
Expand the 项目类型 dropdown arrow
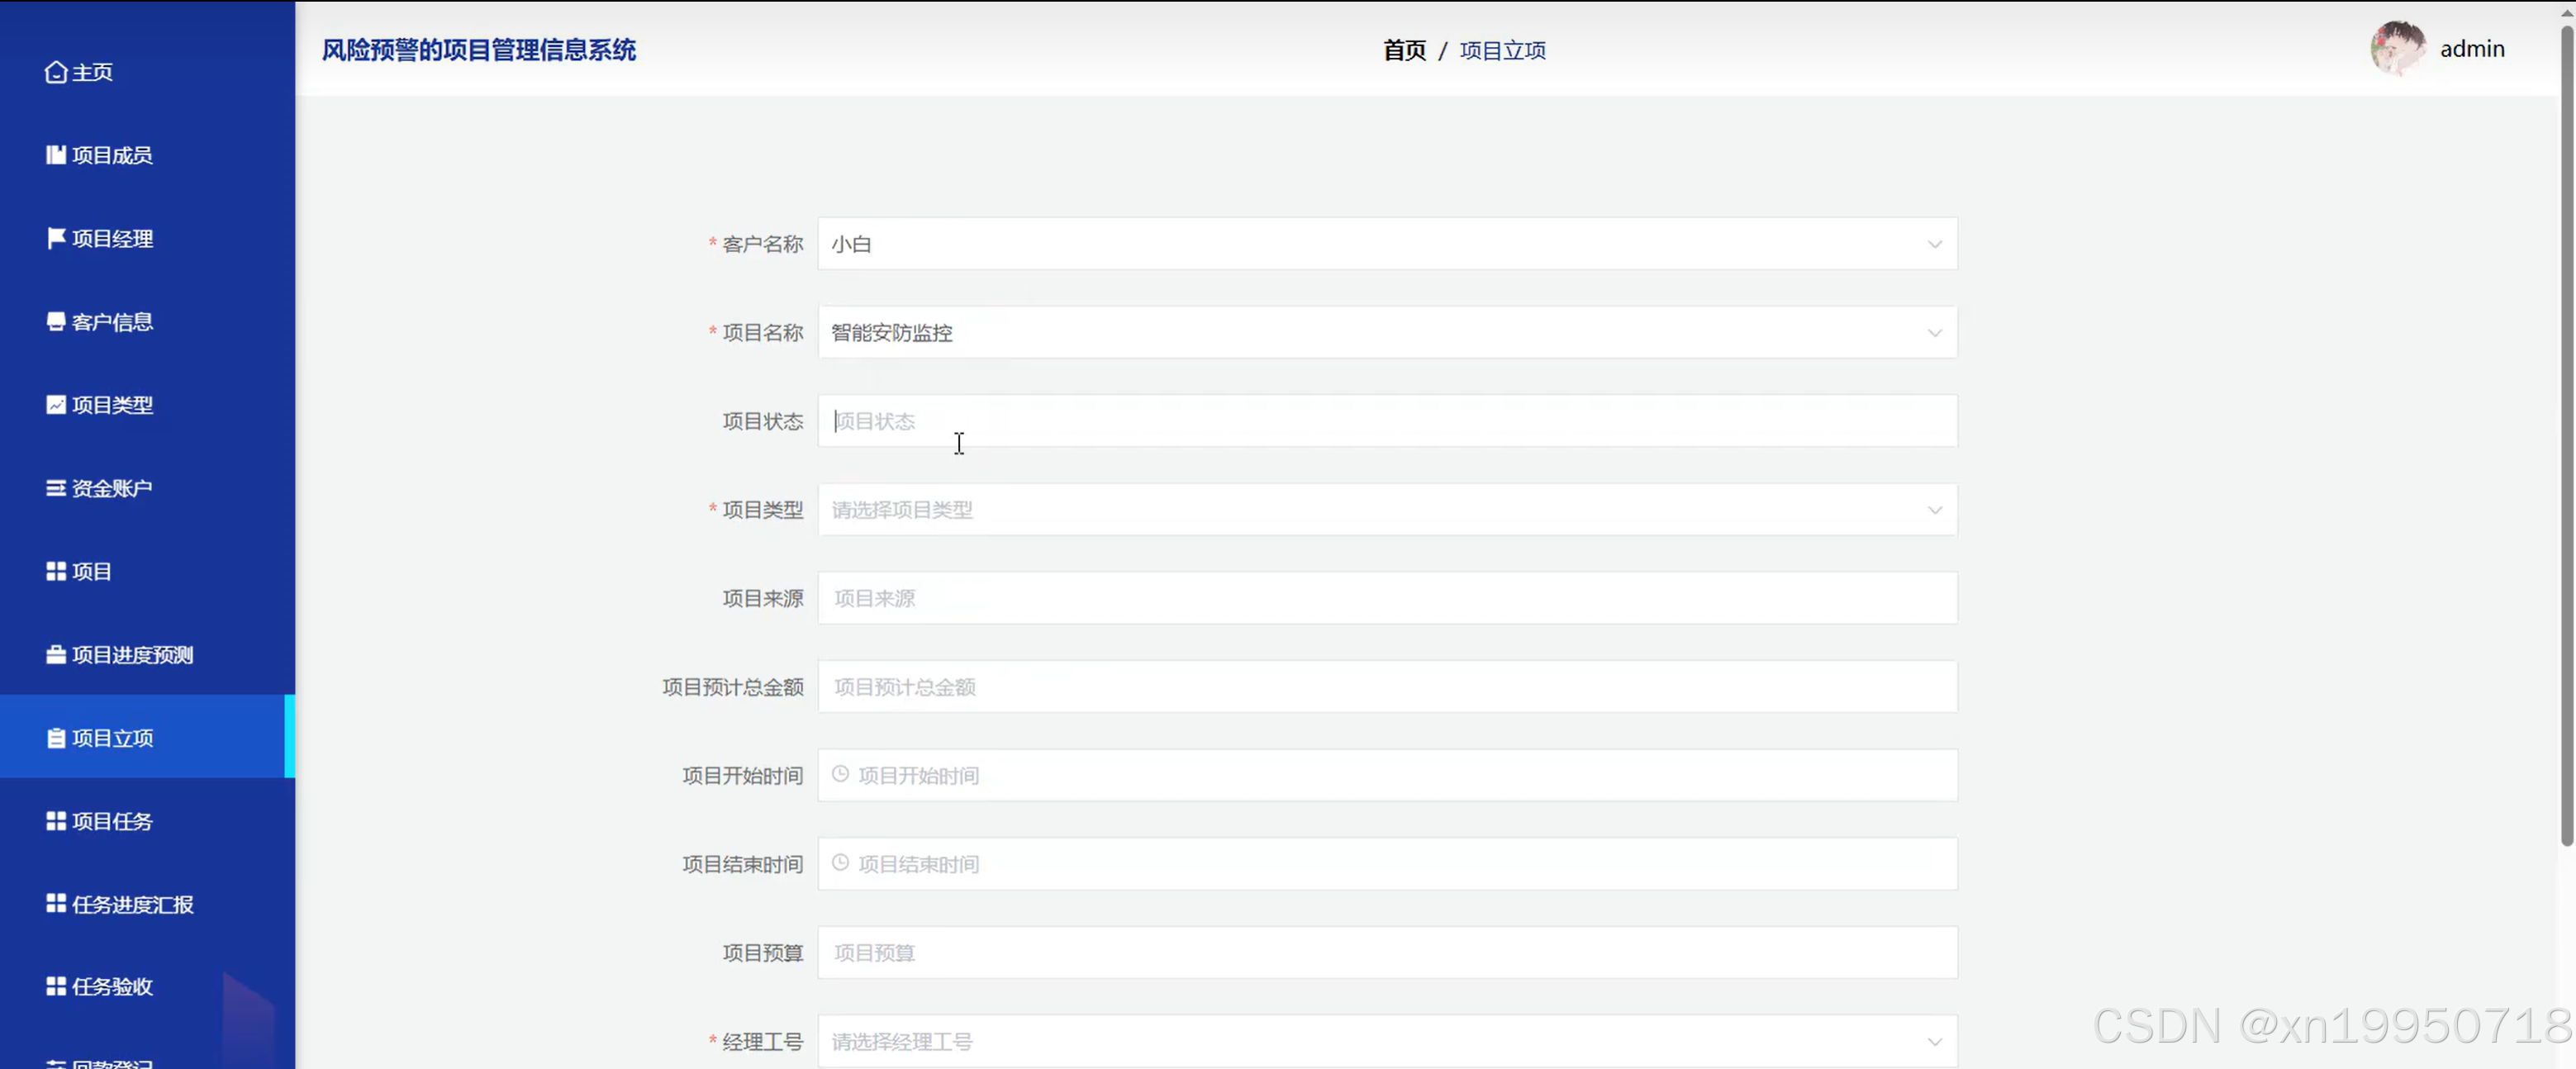coord(1934,510)
